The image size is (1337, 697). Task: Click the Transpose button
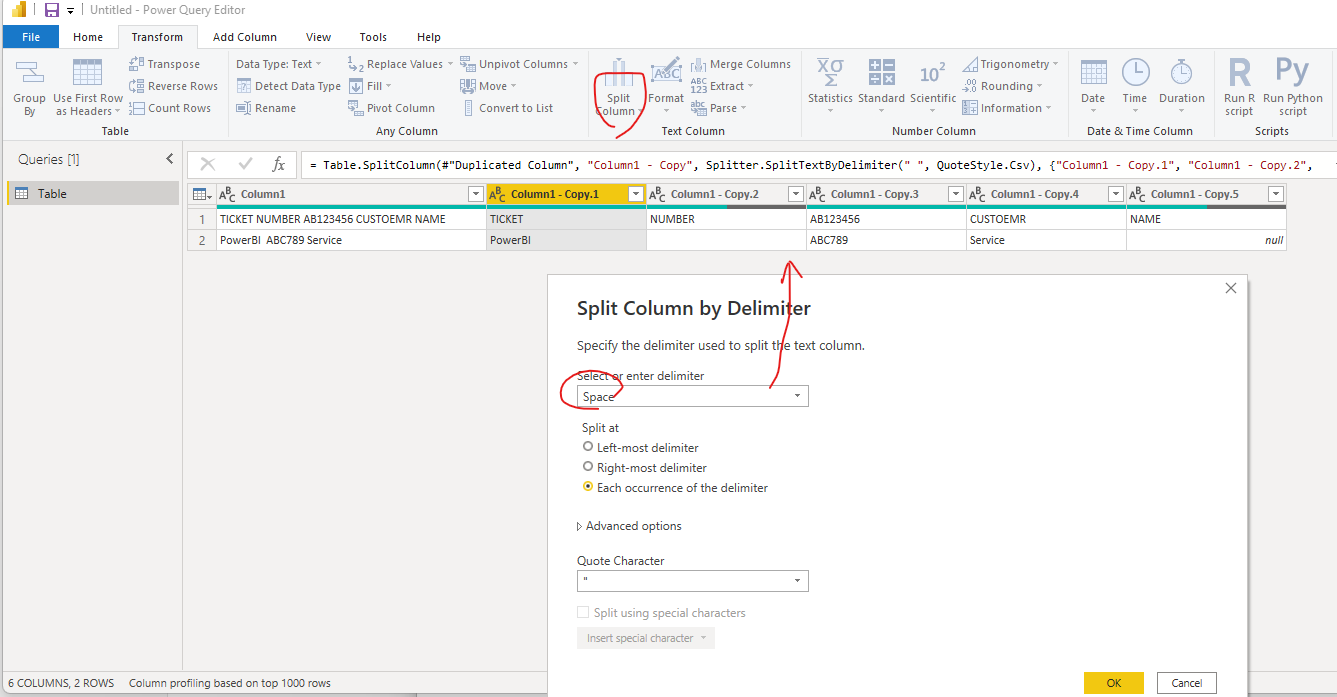(164, 64)
